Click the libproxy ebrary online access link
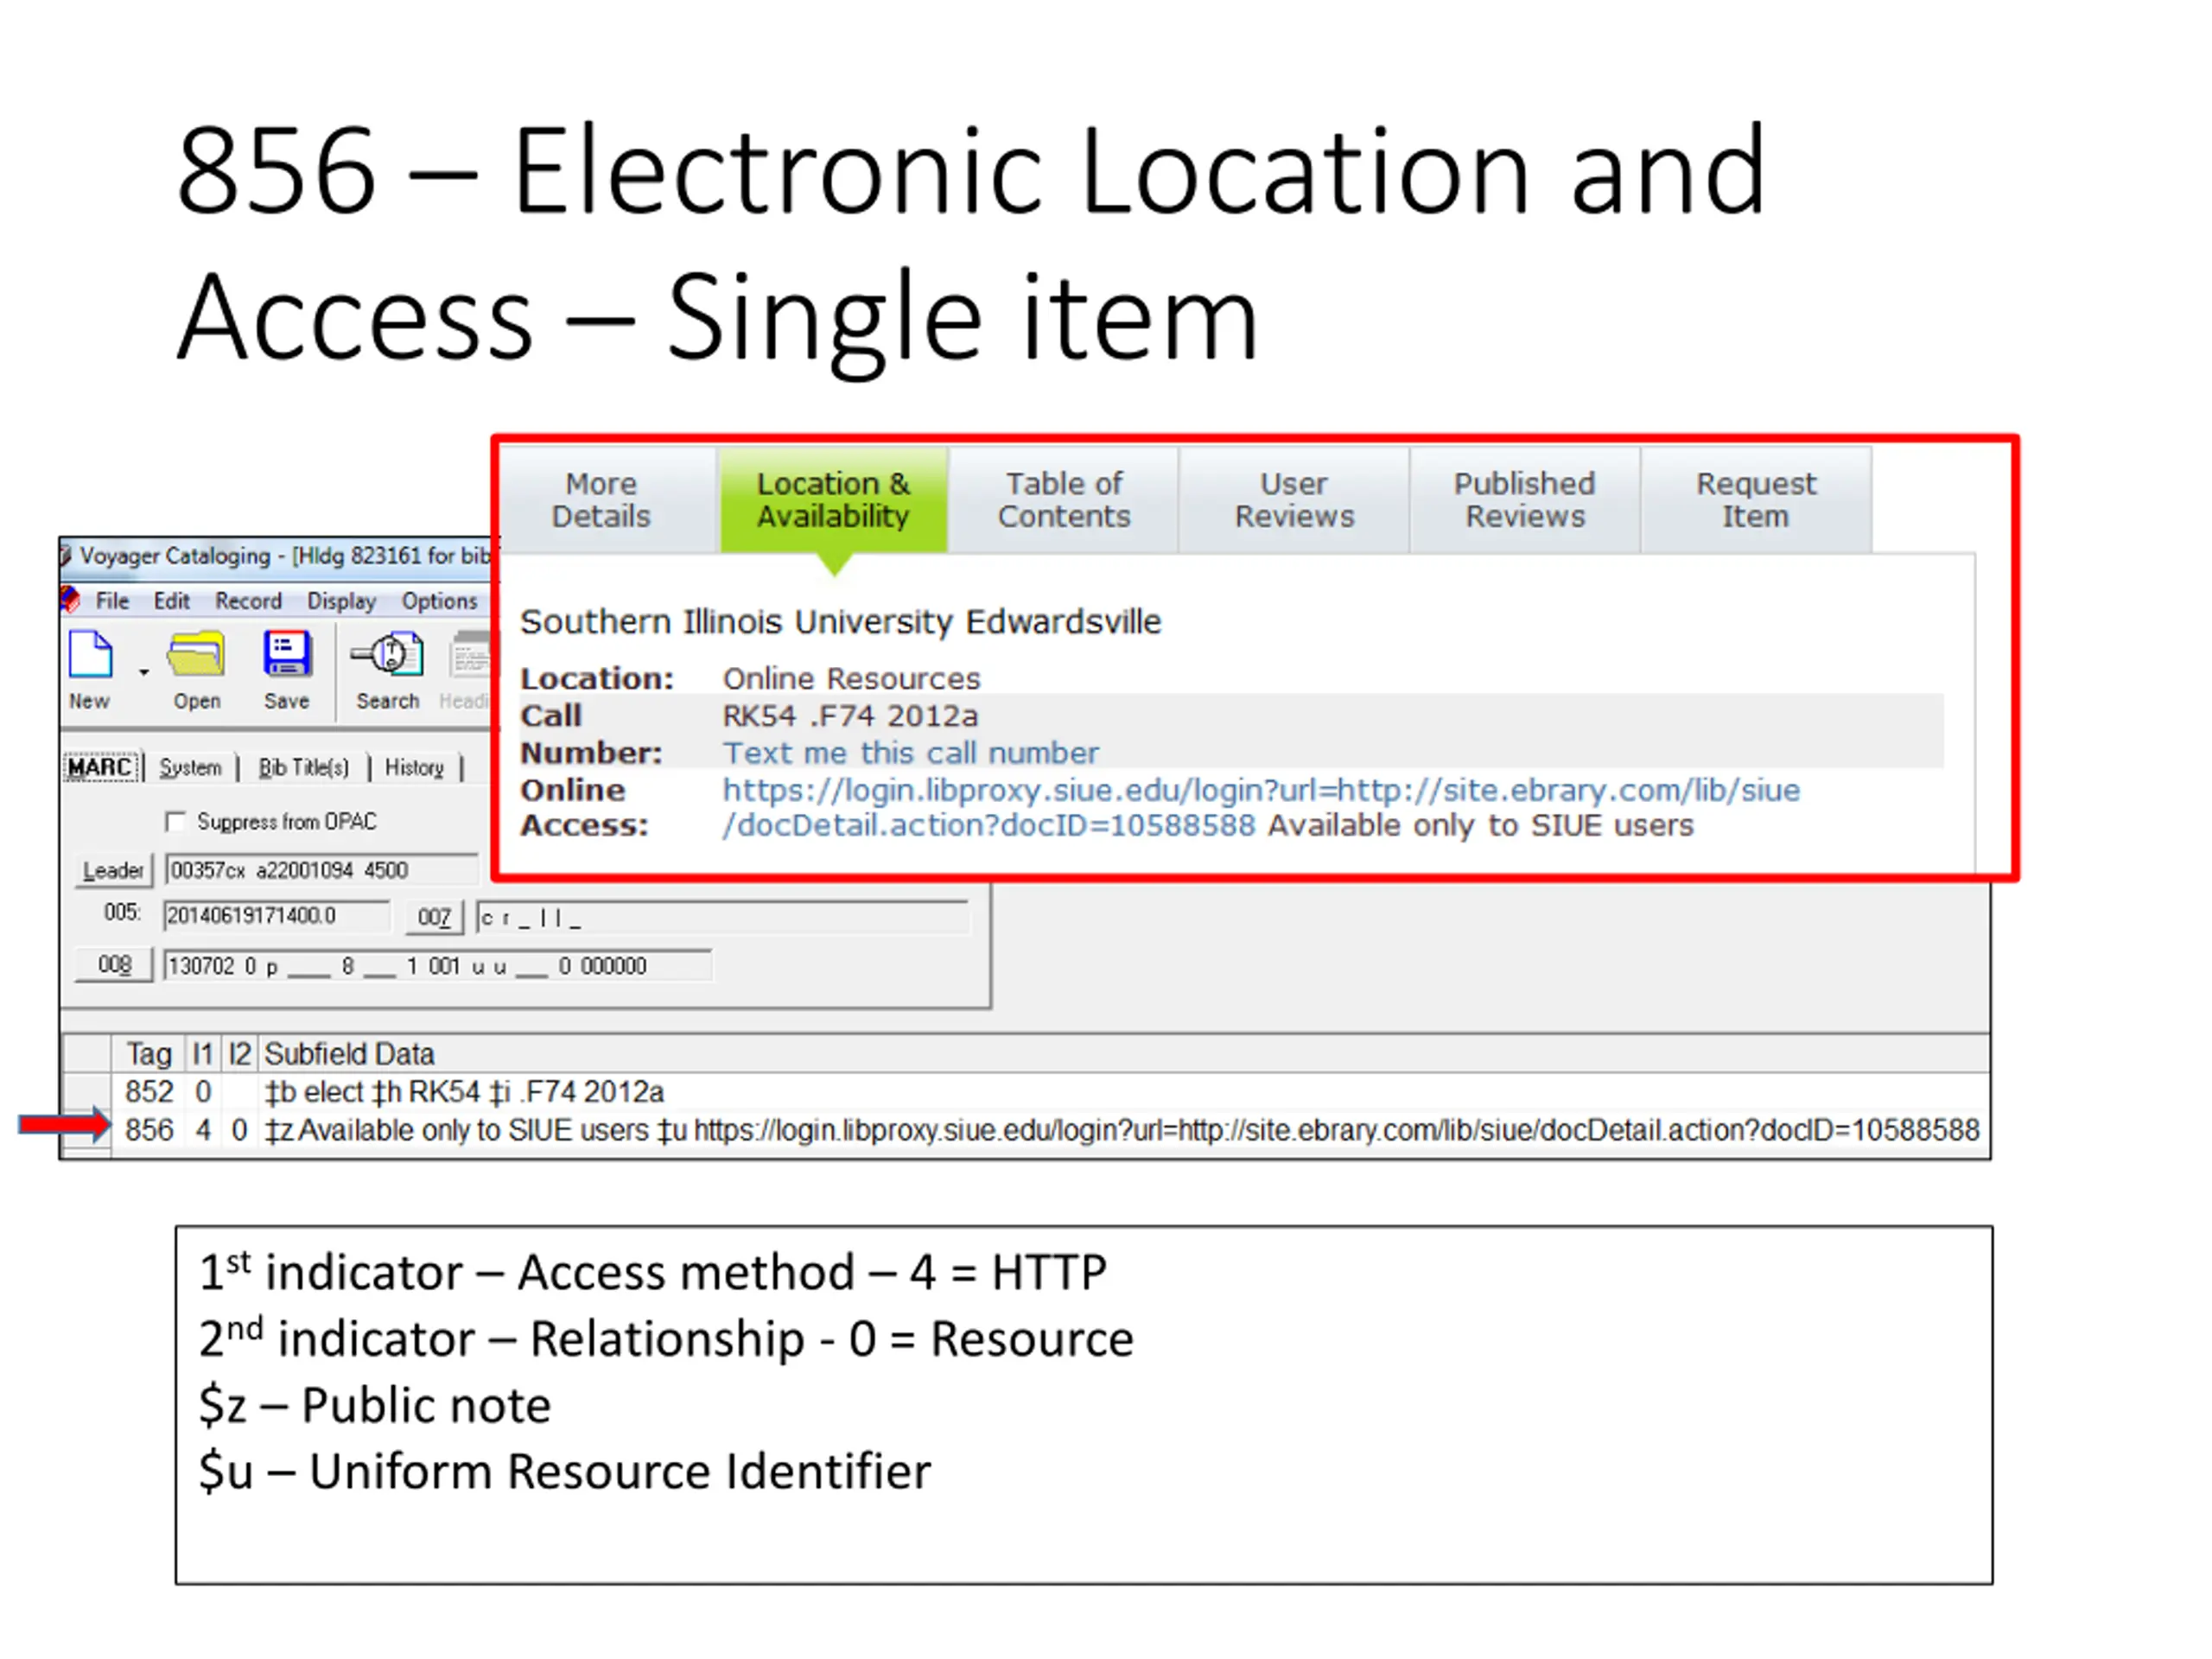Image resolution: width=2212 pixels, height=1659 pixels. tap(1261, 808)
